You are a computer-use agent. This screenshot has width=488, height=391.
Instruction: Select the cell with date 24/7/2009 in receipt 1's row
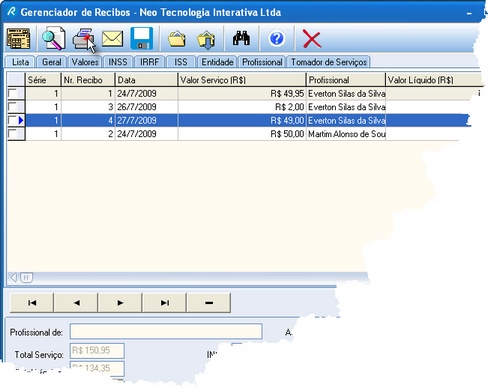pos(146,93)
